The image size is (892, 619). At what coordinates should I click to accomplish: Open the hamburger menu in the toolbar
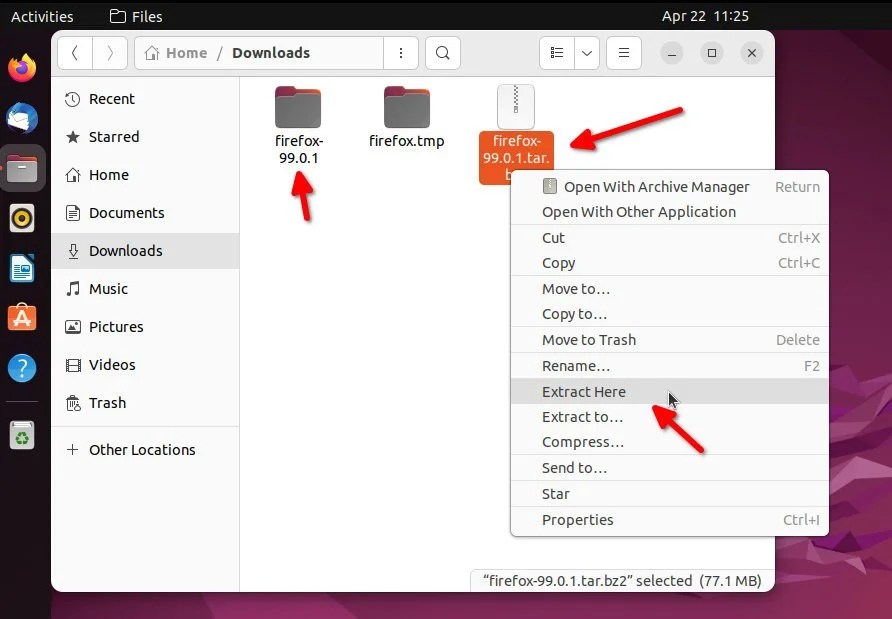(x=623, y=53)
